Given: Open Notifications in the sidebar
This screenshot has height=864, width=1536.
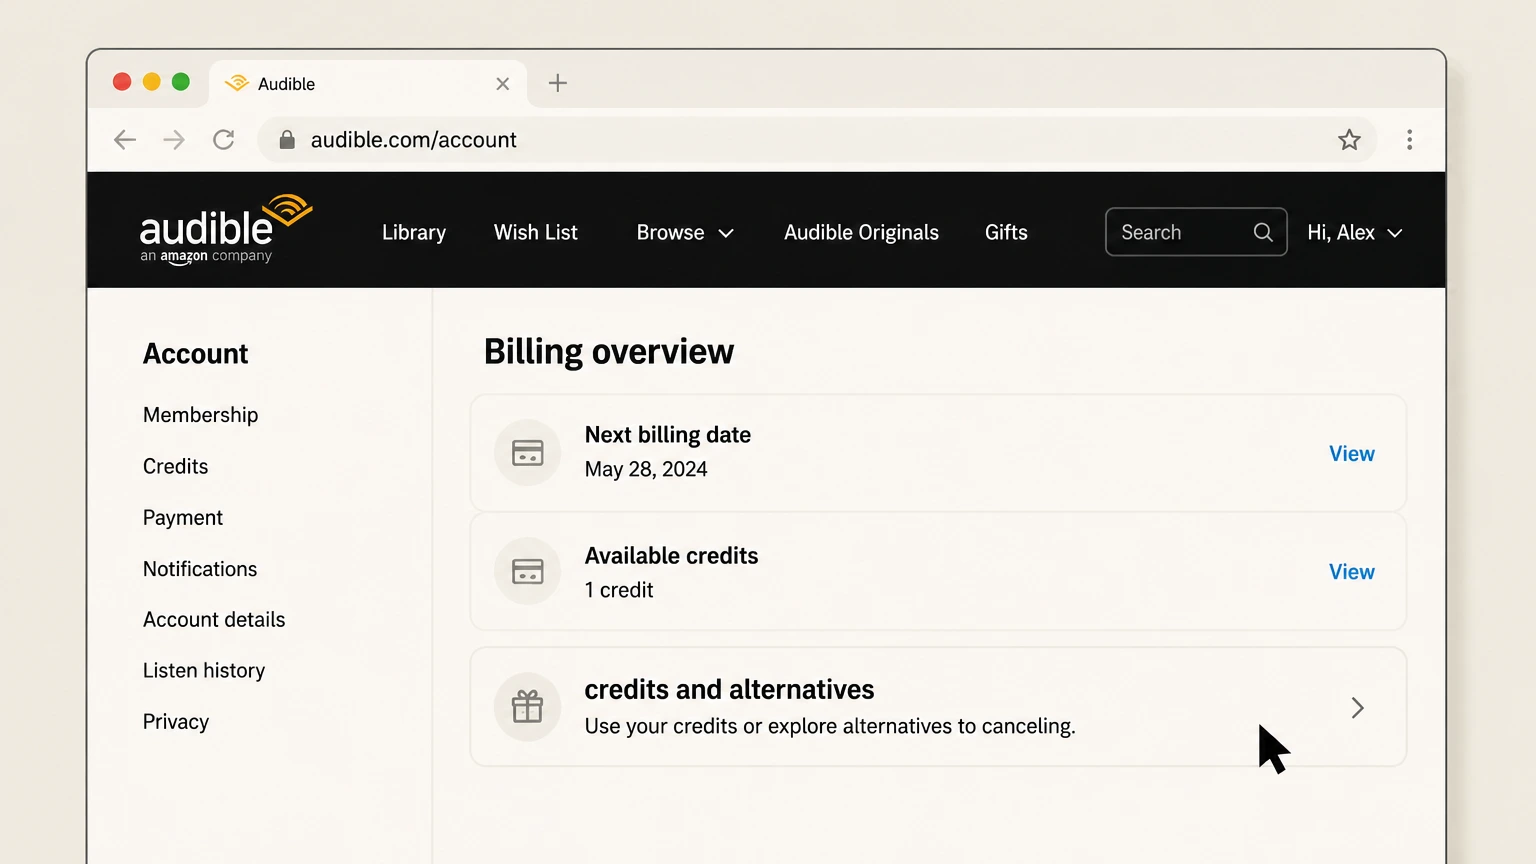Looking at the screenshot, I should tap(200, 568).
